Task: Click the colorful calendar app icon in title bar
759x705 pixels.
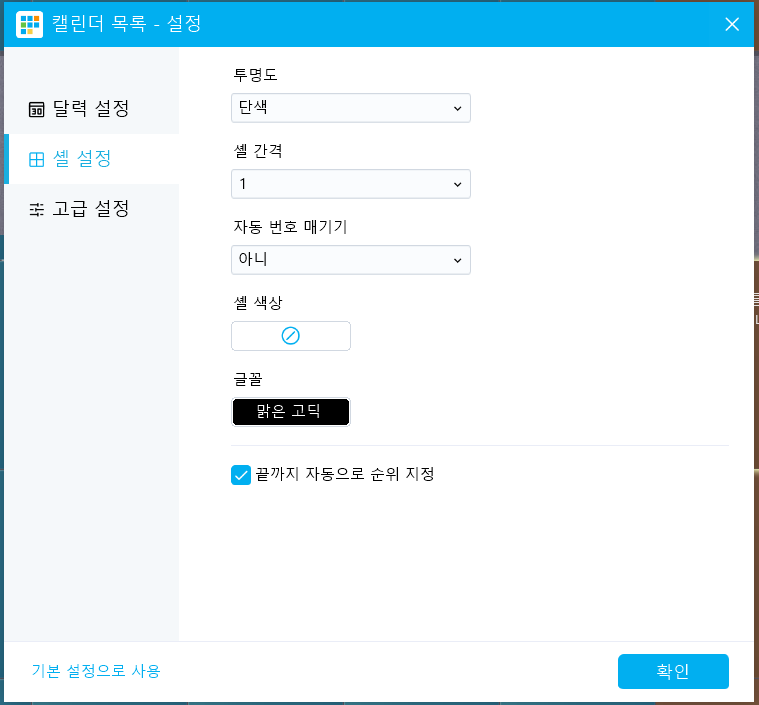Action: (x=29, y=24)
